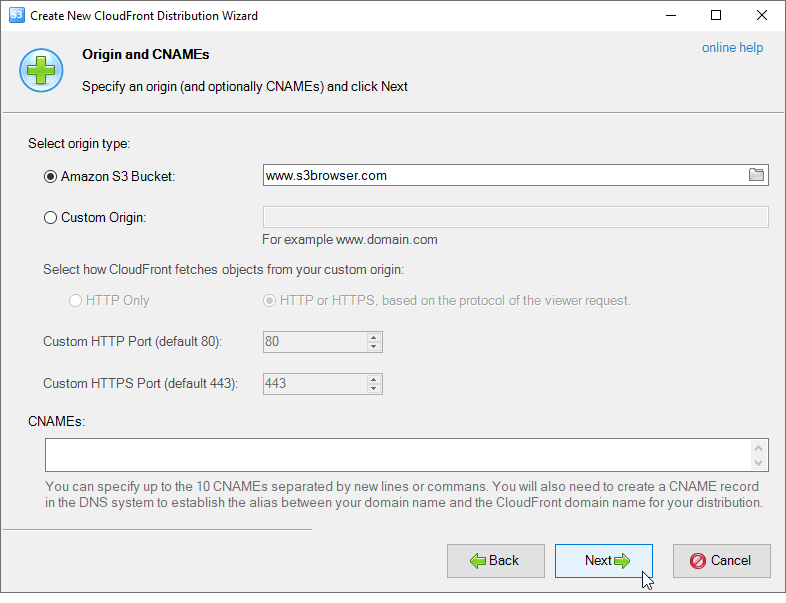The image size is (786, 603).
Task: Click the 'For example www.domain.com' hint text
Action: click(349, 240)
